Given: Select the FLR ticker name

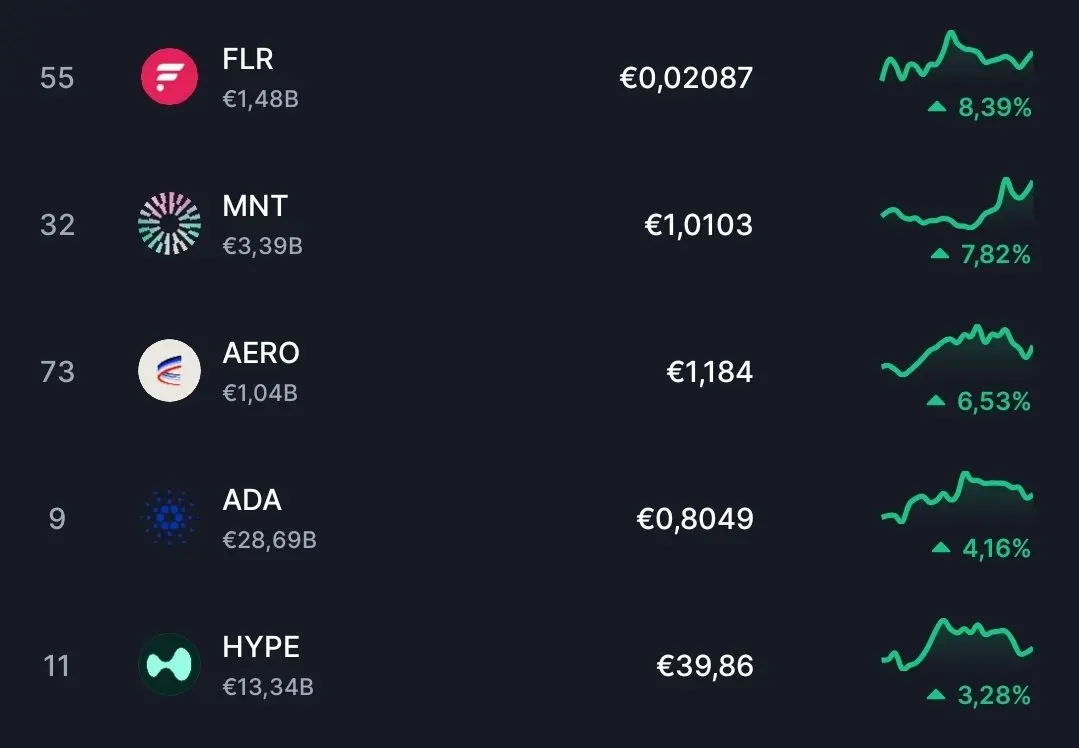Looking at the screenshot, I should click(248, 59).
